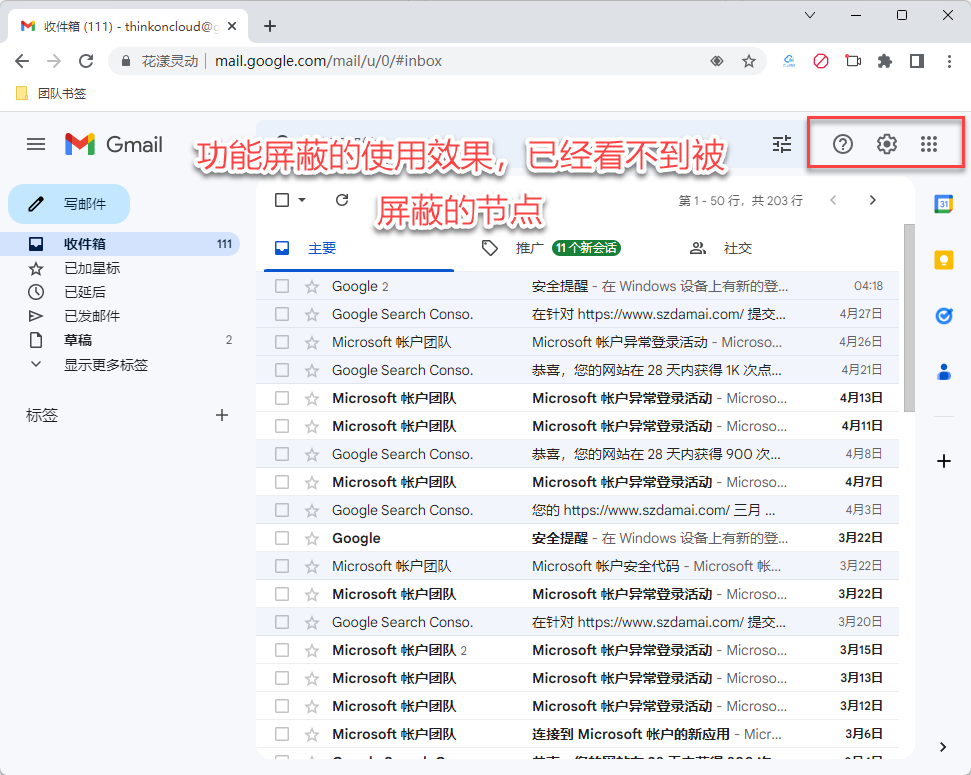
Task: Close the 收件箱 Gmail browser tab
Action: coord(232,26)
